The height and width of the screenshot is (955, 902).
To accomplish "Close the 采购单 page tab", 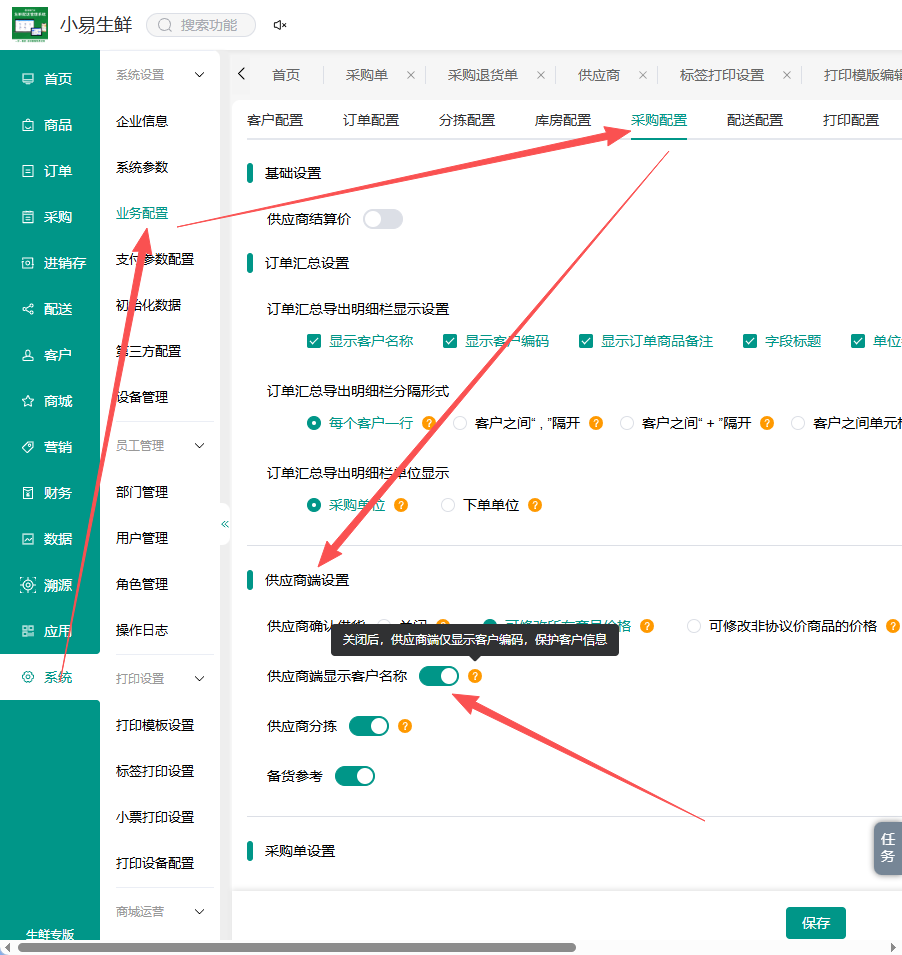I will [x=411, y=75].
